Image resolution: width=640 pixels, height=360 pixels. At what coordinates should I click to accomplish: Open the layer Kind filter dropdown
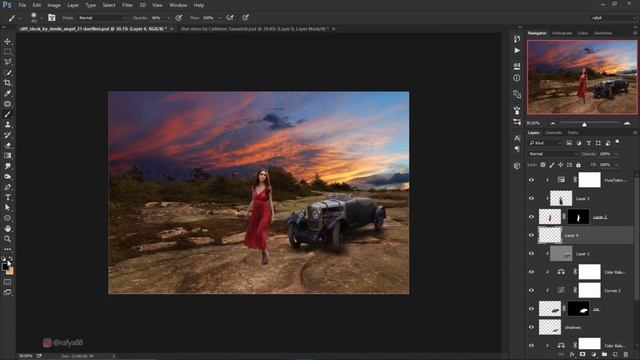pos(545,143)
